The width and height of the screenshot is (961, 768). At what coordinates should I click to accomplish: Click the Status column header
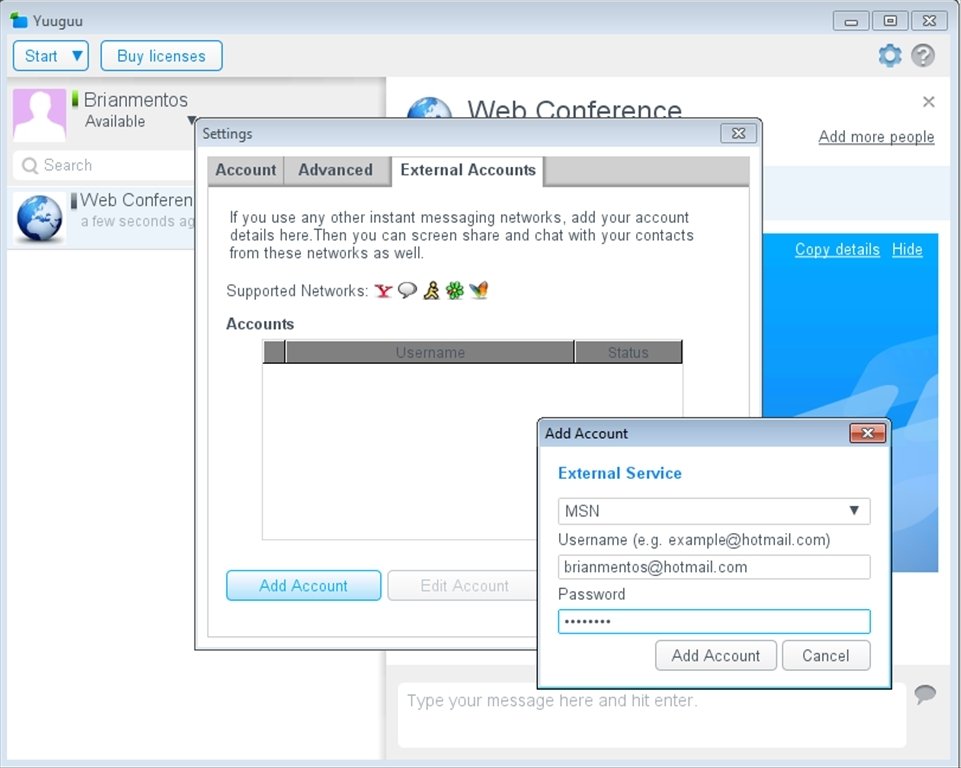(x=628, y=352)
